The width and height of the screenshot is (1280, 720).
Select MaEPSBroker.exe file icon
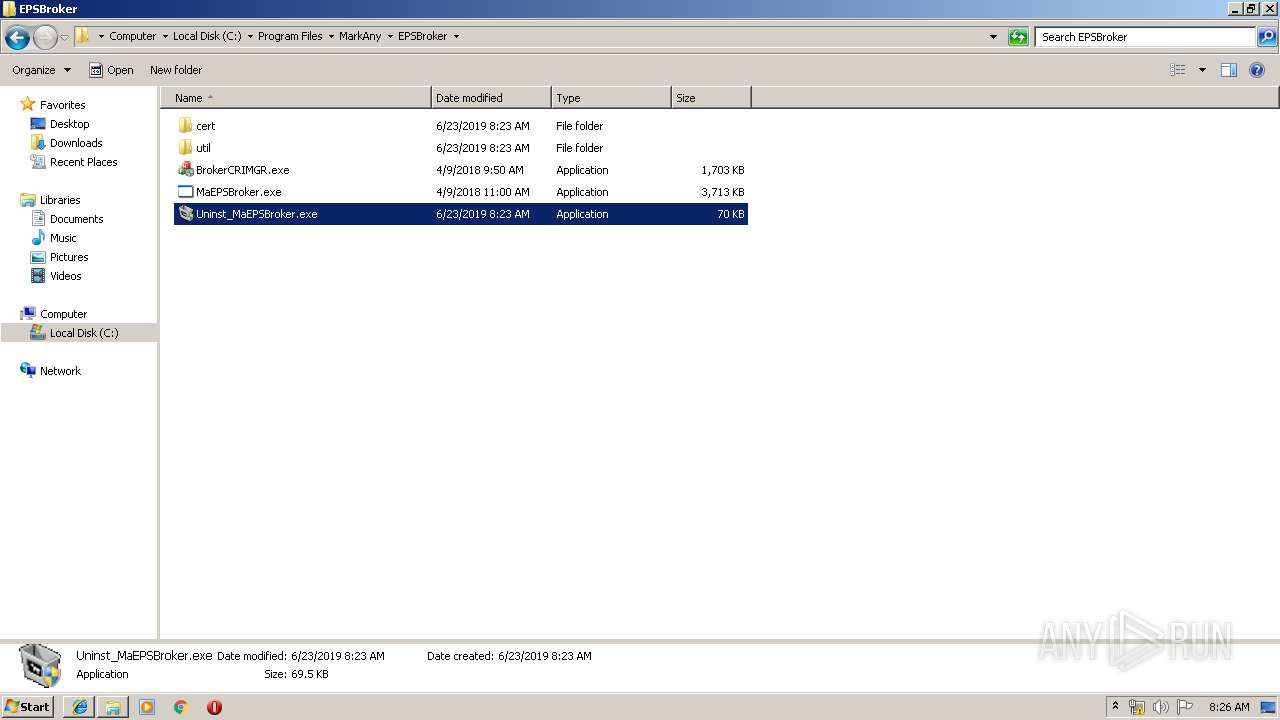[x=185, y=192]
